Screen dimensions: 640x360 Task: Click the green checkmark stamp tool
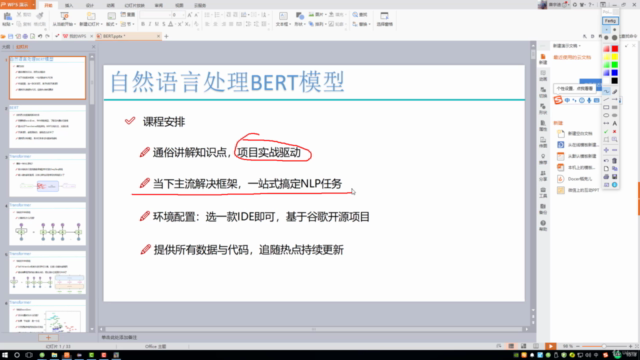click(x=606, y=131)
